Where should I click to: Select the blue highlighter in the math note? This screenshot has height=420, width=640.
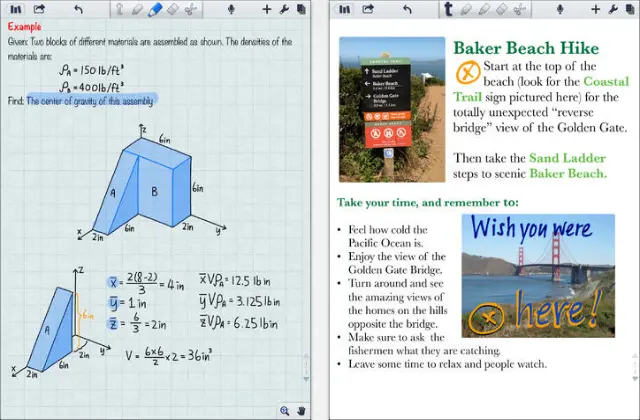point(155,9)
